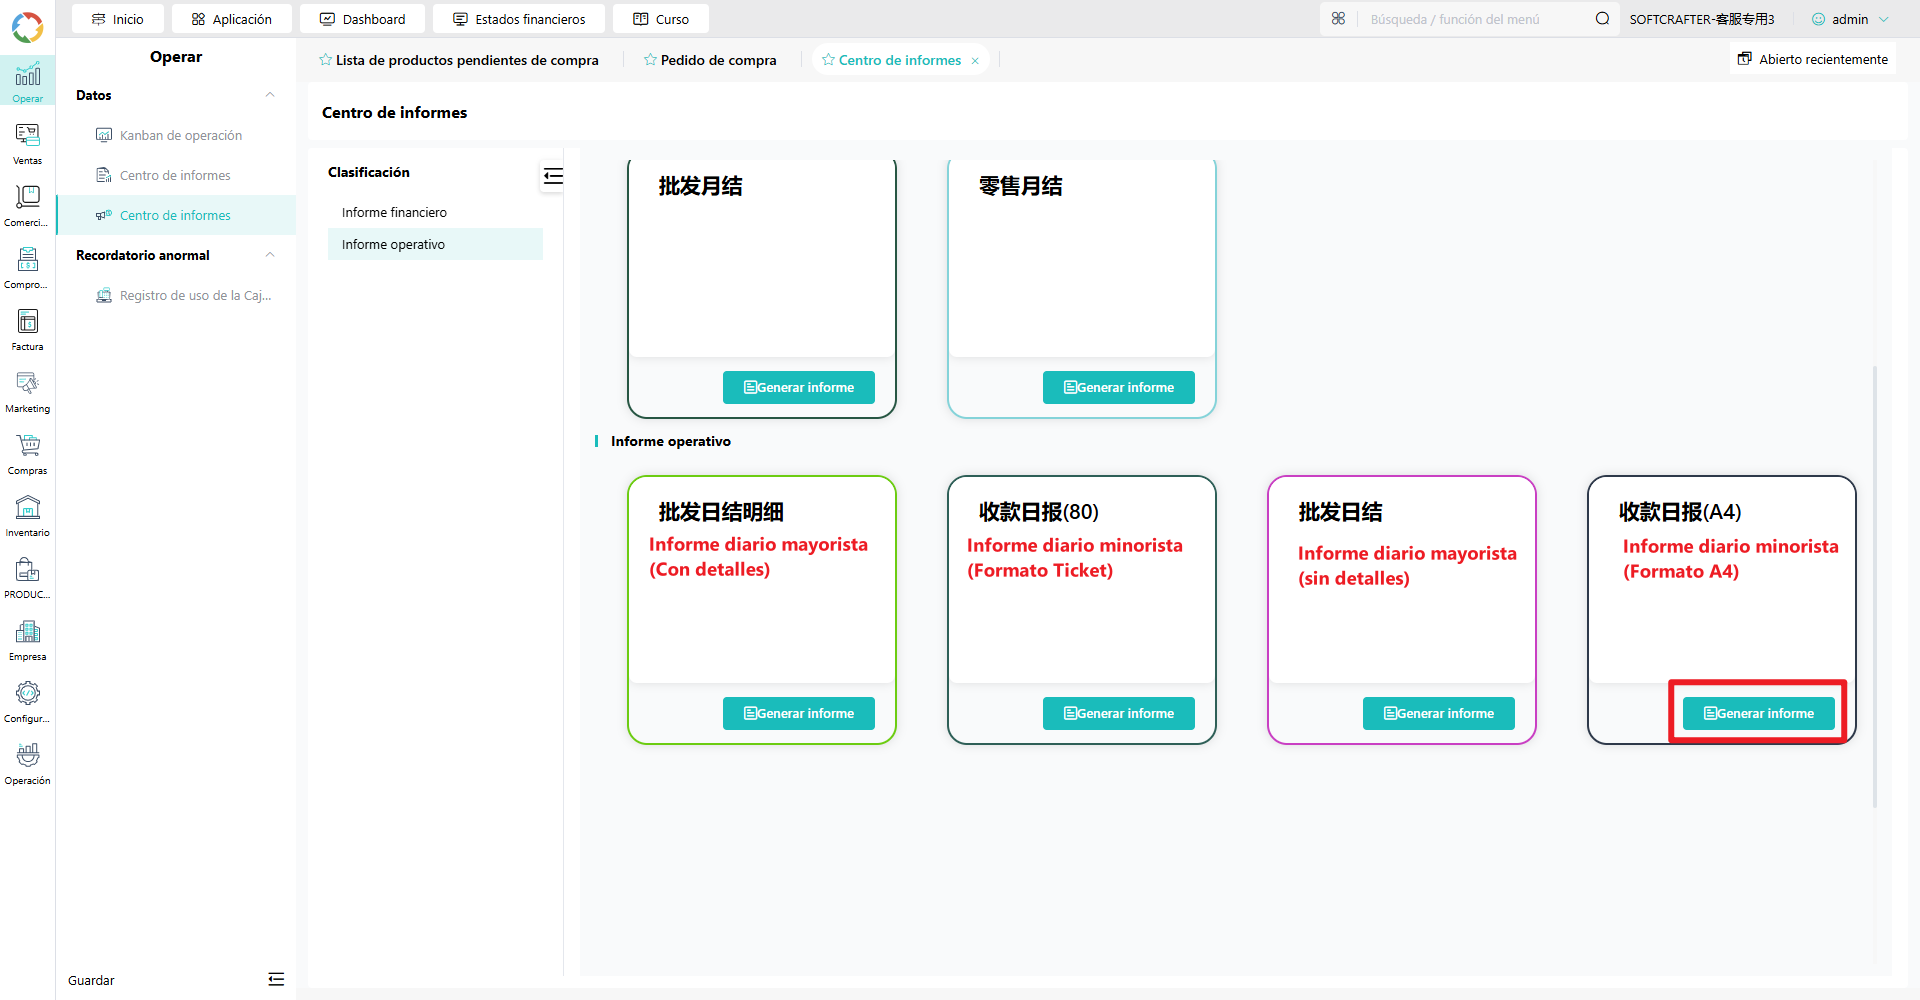Open Abierto recientemente button
Viewport: 1920px width, 1000px height.
[x=1813, y=59]
